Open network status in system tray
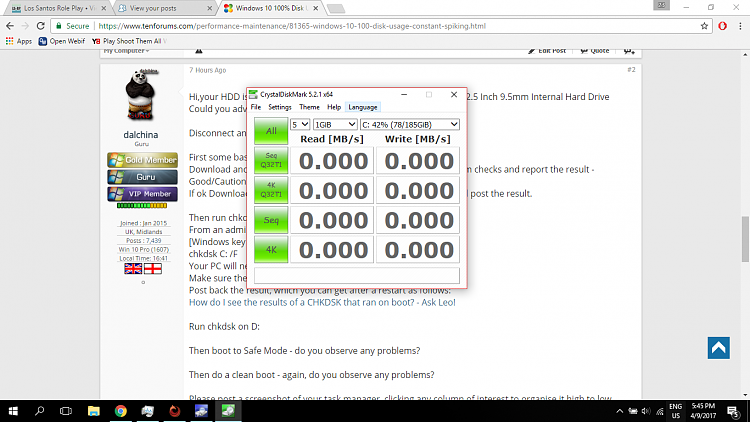The width and height of the screenshot is (750, 422). 660,411
